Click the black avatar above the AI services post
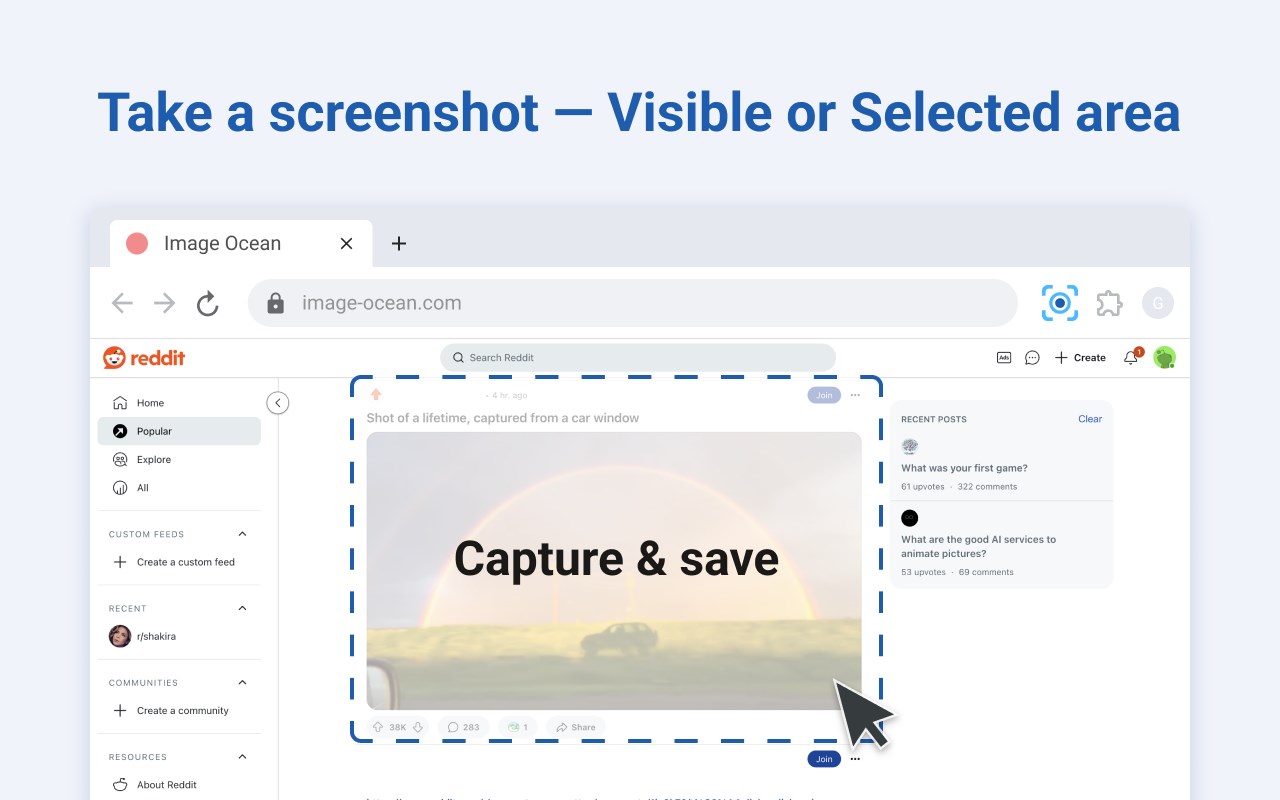Image resolution: width=1280 pixels, height=800 pixels. pos(909,518)
